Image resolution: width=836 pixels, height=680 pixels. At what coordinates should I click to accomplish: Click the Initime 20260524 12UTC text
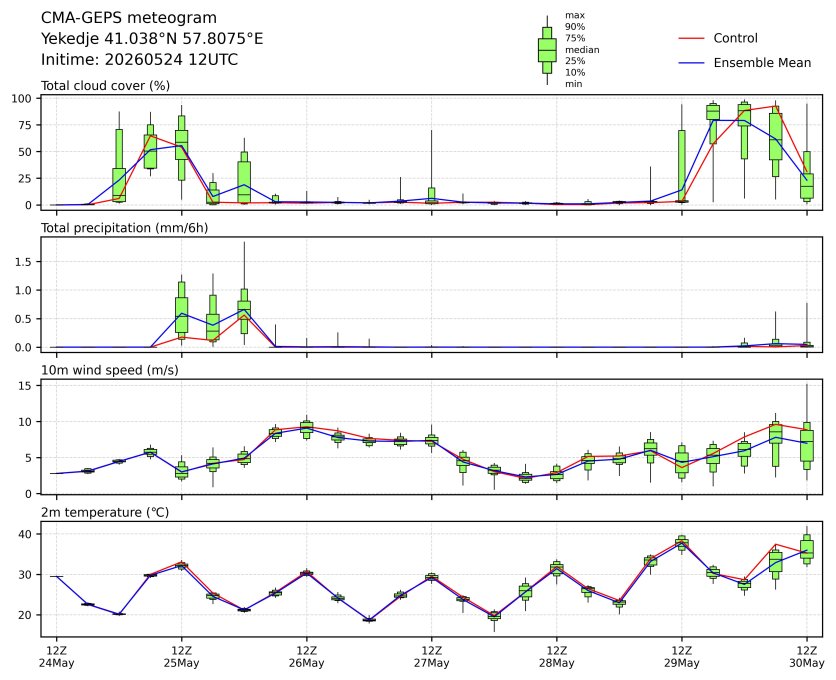click(140, 59)
